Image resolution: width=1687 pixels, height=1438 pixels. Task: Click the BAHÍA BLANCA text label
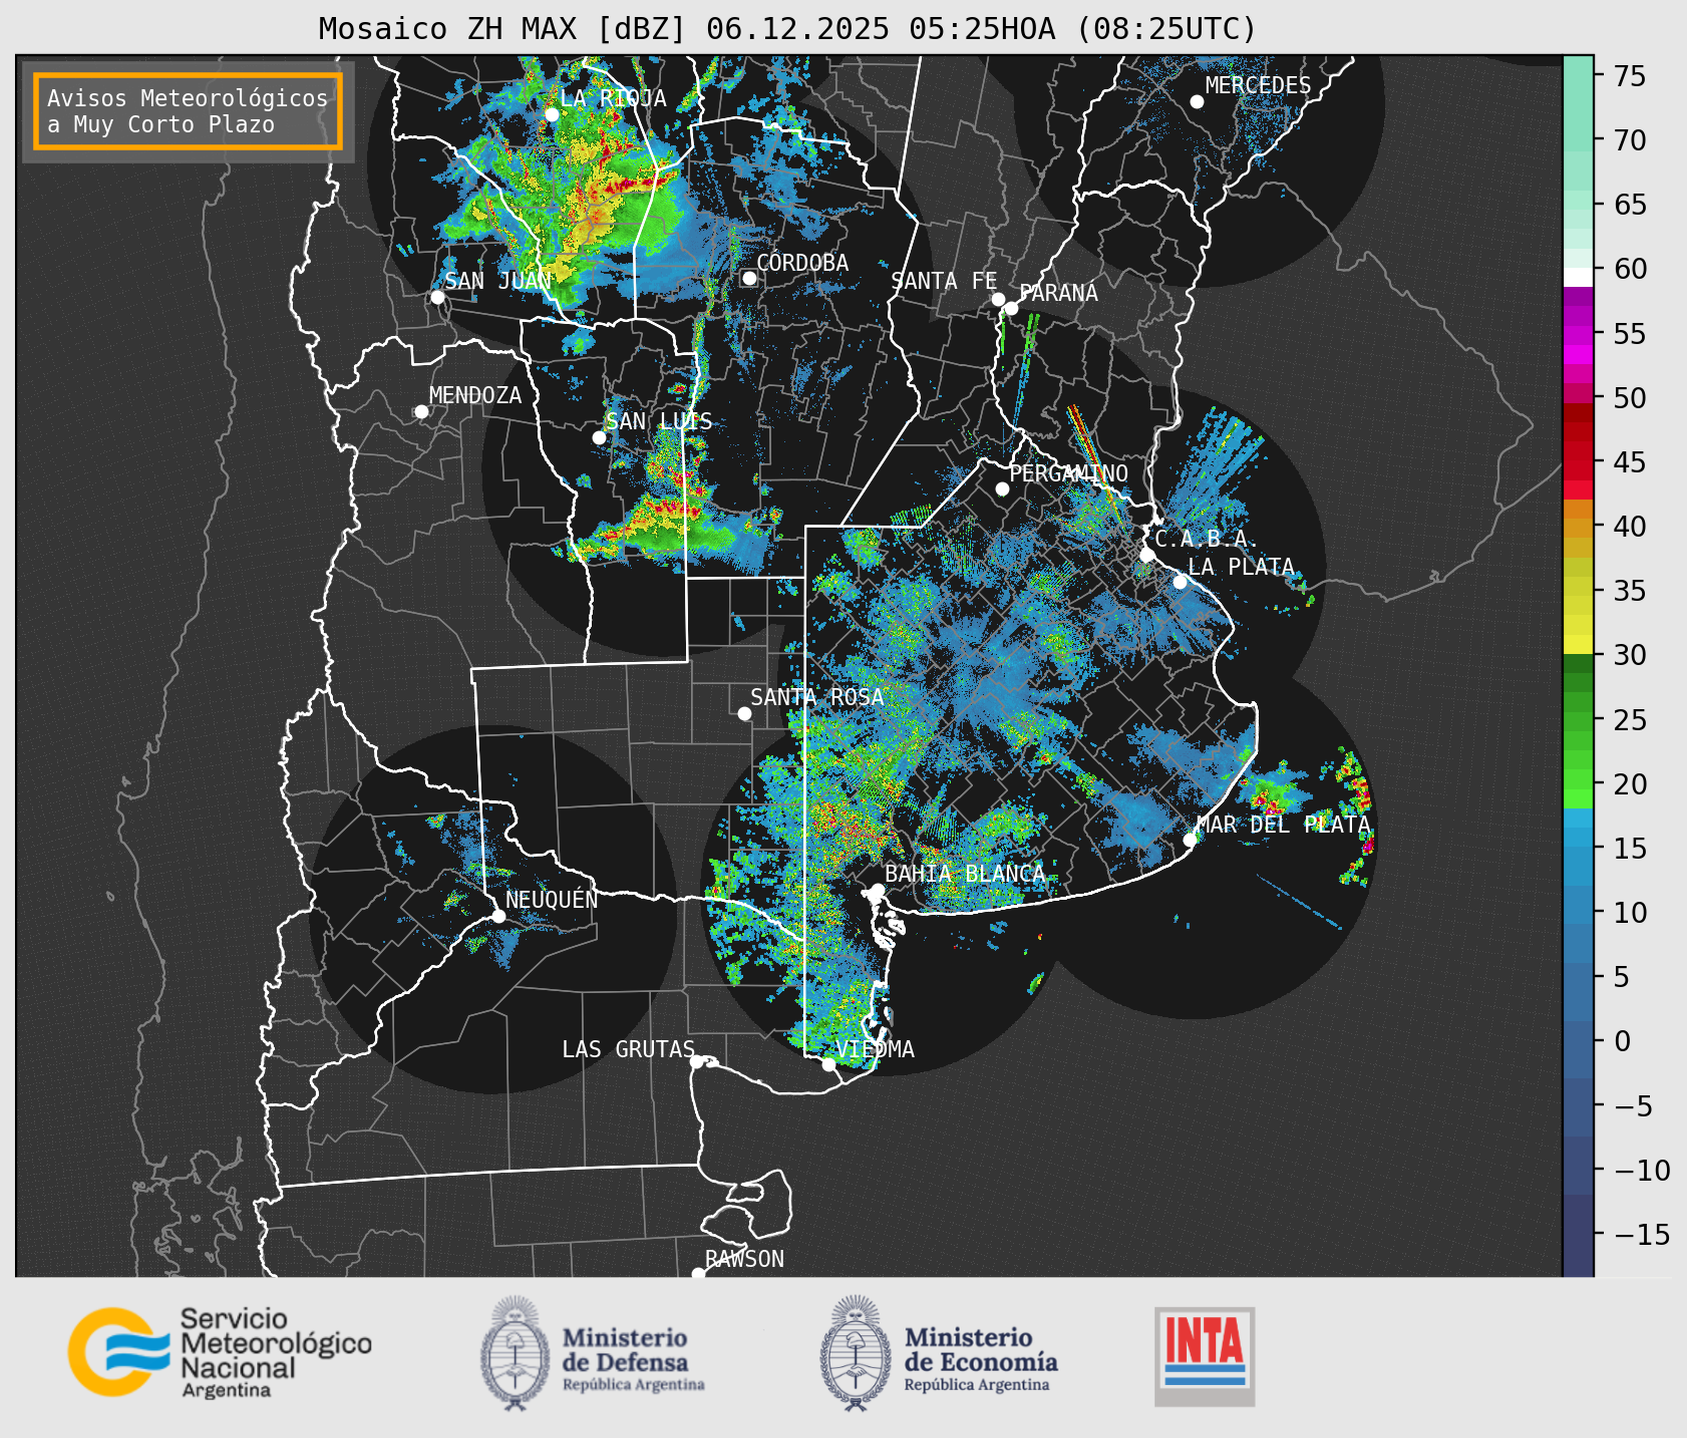[x=964, y=874]
